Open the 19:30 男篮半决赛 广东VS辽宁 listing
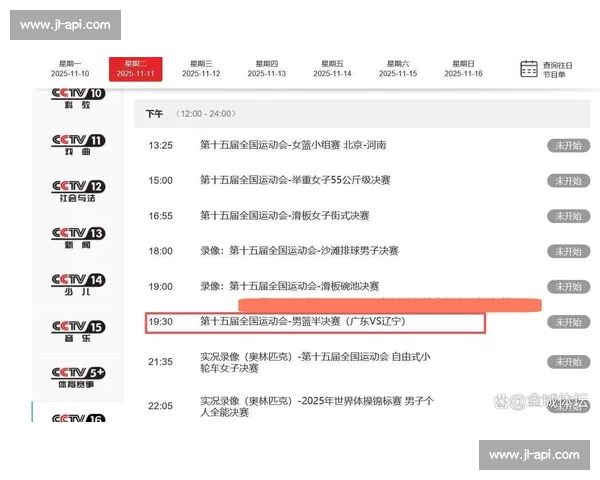Viewport: 600px width, 480px height. [x=302, y=322]
